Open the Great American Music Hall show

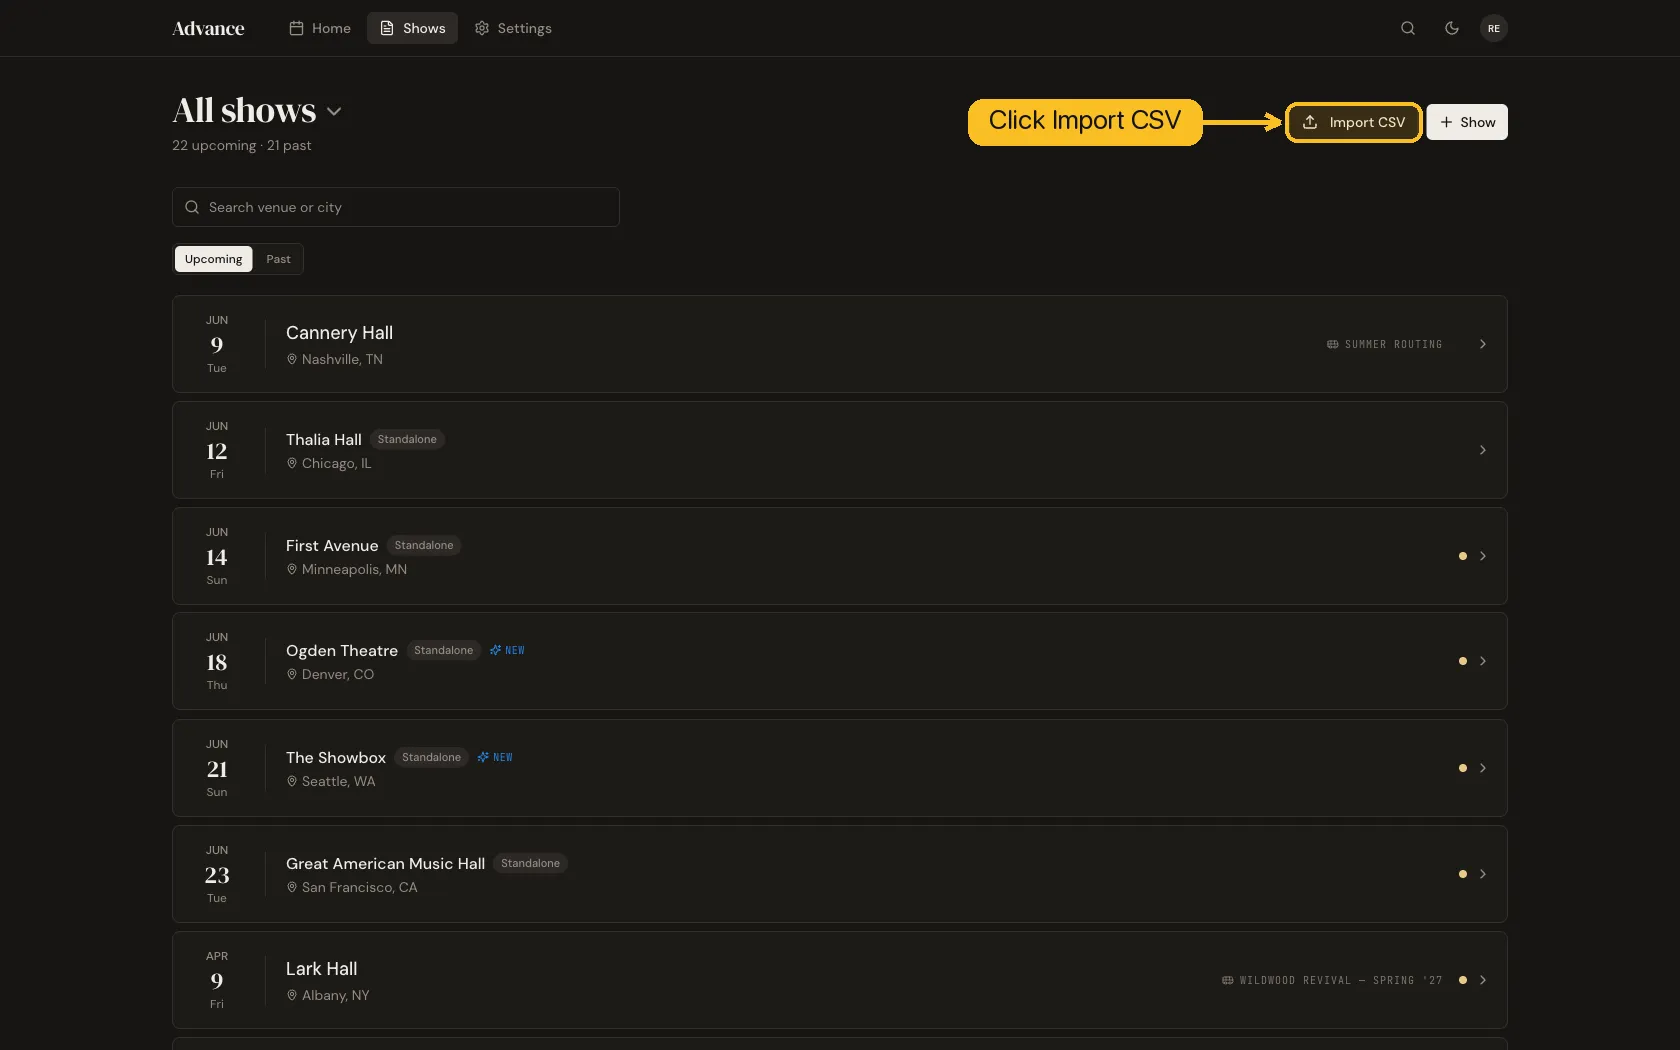click(x=840, y=874)
